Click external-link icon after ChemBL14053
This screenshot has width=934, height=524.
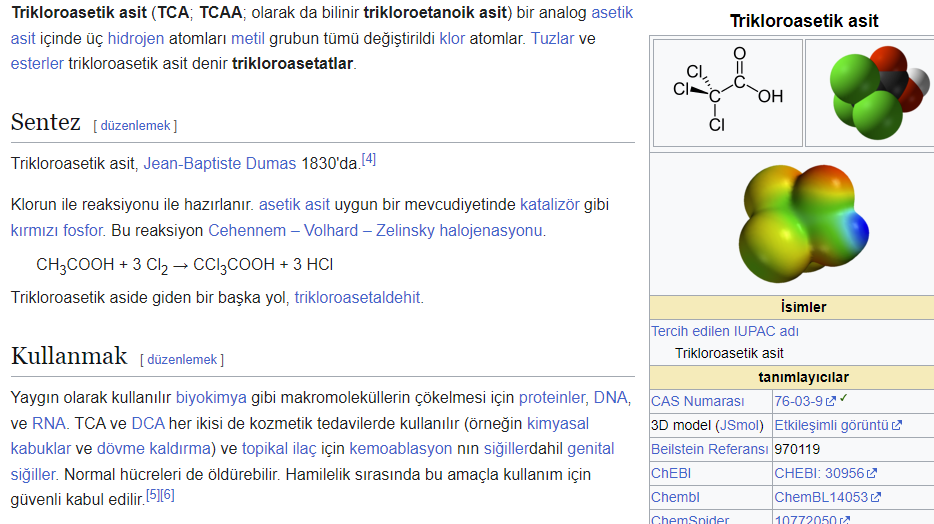[x=876, y=498]
